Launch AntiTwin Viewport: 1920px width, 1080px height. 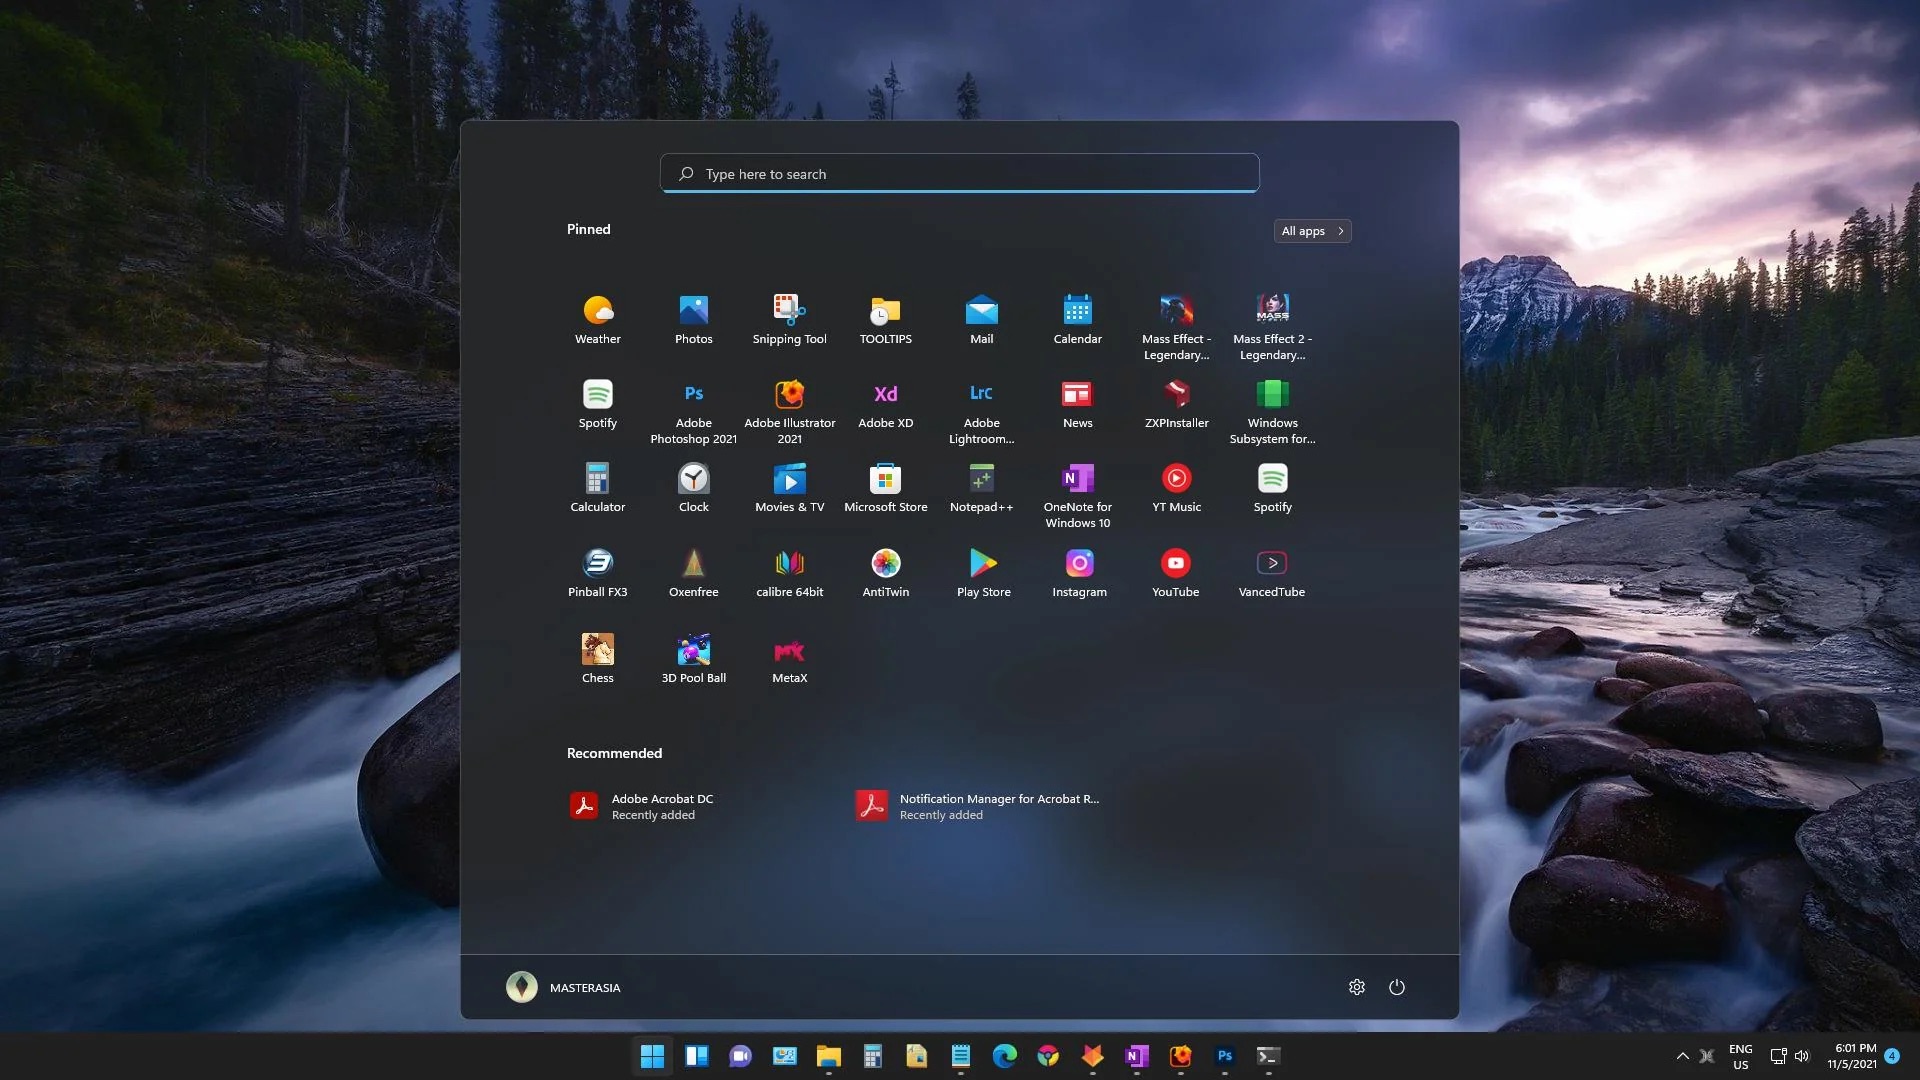click(x=886, y=573)
